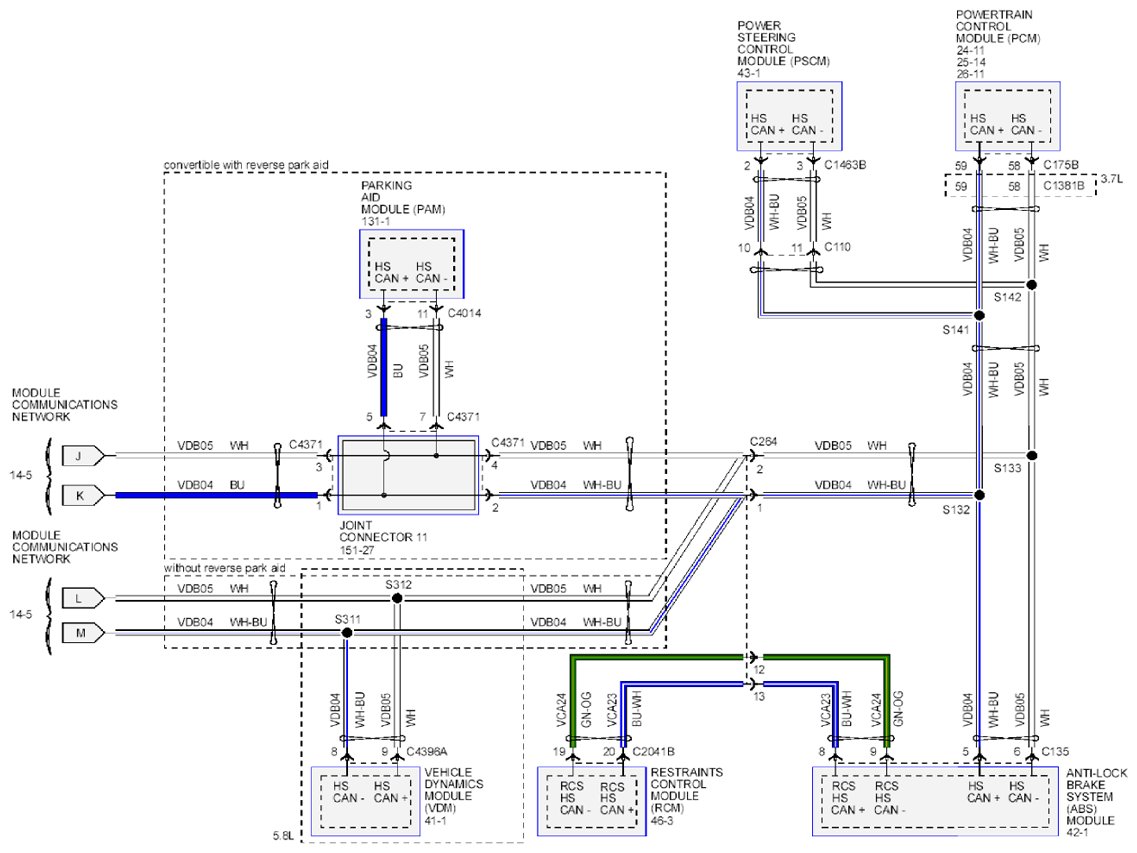Click the 43-1 page reference under PSCM
This screenshot has width=1137, height=853.
[x=749, y=73]
